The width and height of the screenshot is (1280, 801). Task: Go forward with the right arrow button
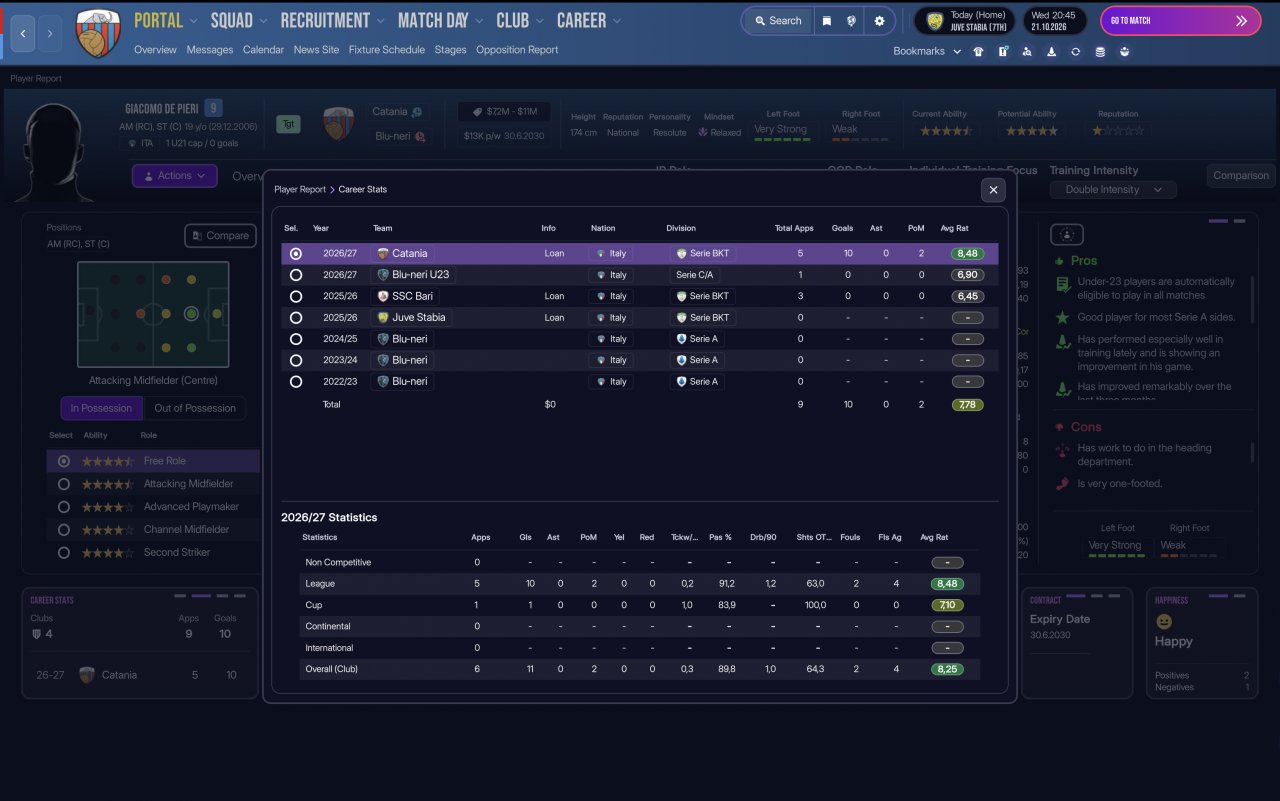(50, 34)
